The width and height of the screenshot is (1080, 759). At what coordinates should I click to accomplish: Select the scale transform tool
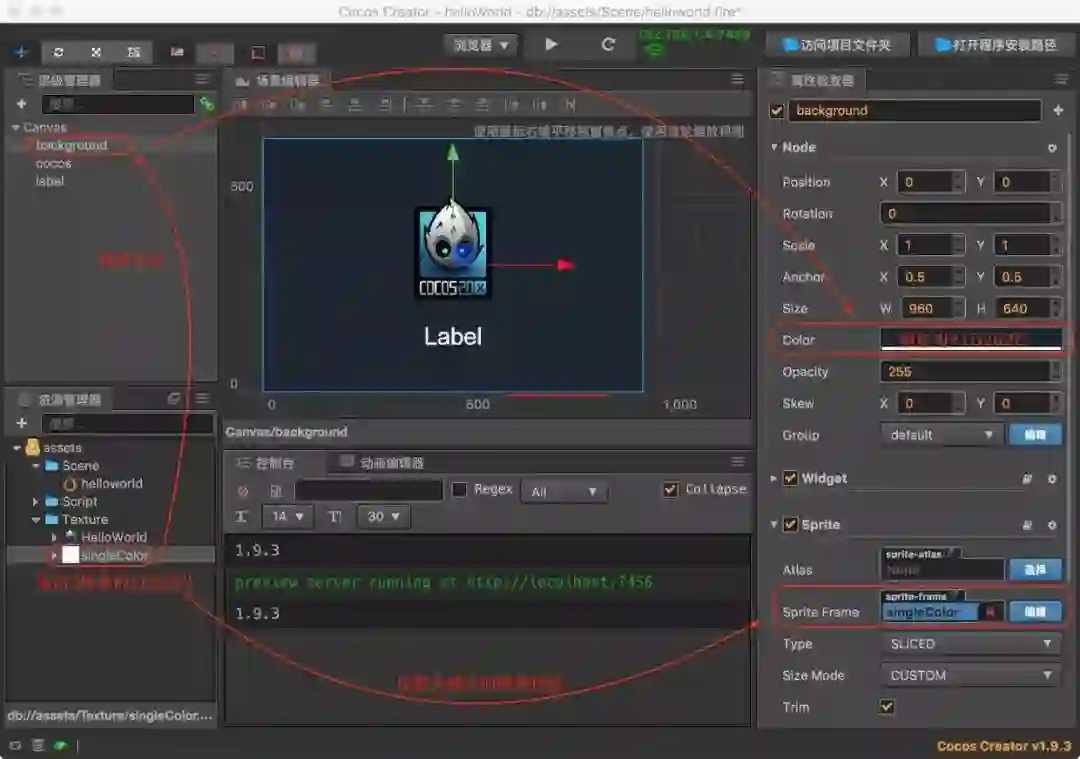click(x=96, y=52)
